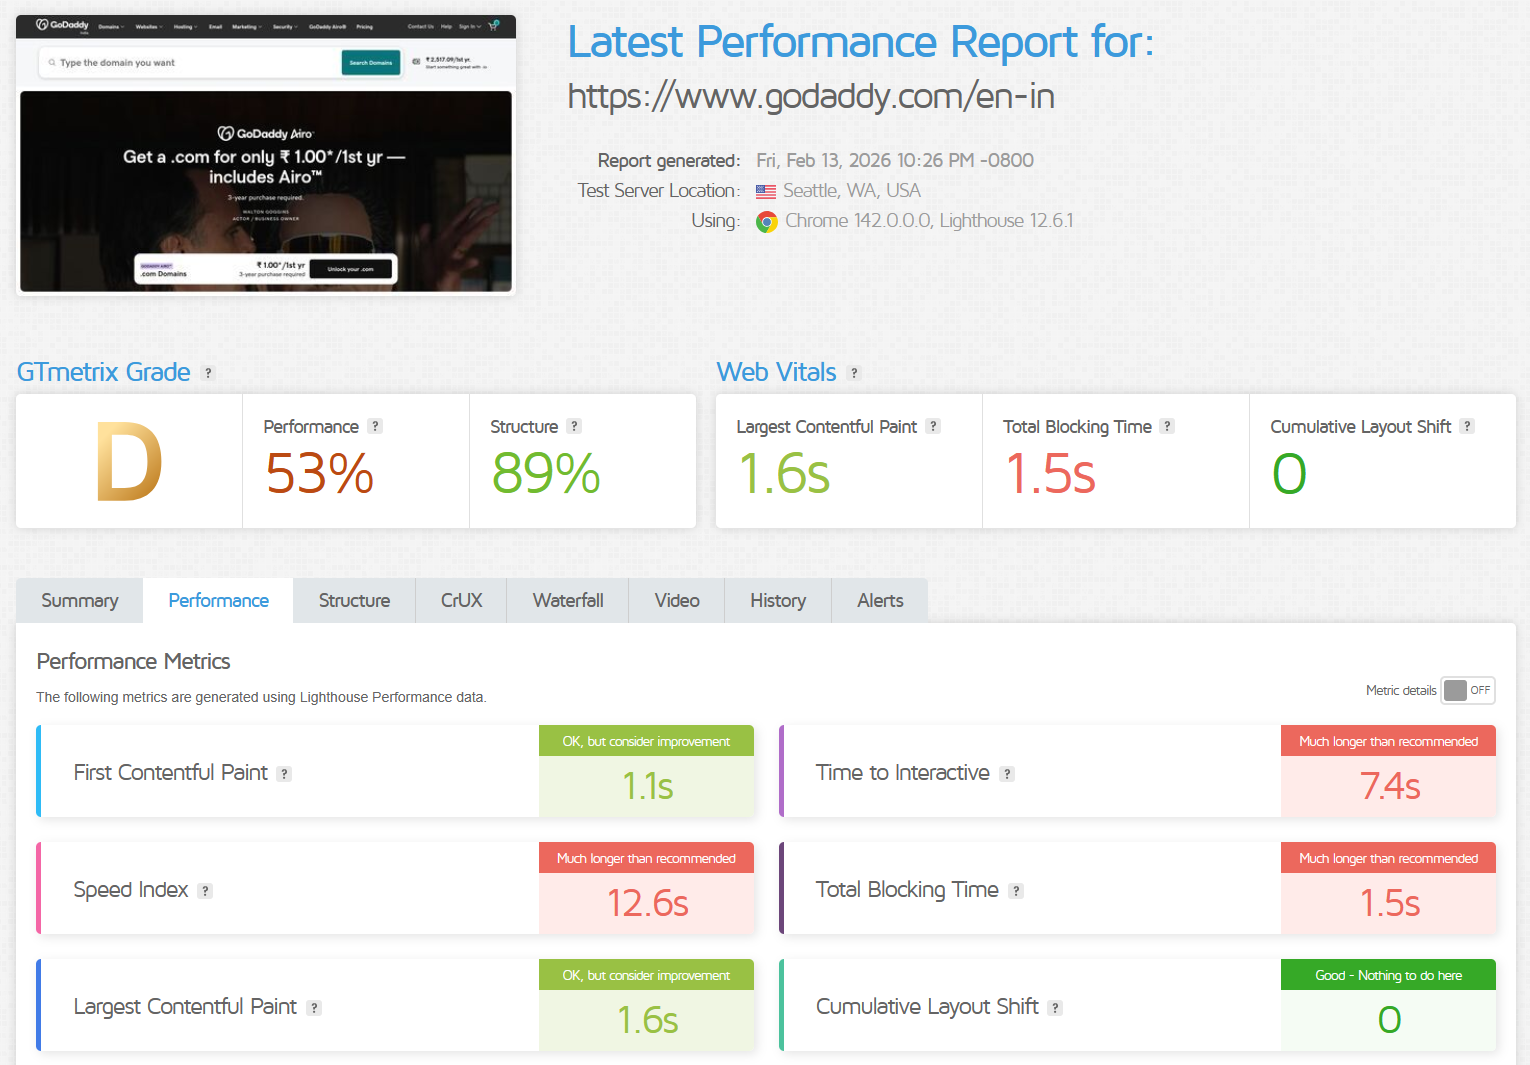Open help for Total Blocking Time in Web Vitals

(x=1166, y=426)
